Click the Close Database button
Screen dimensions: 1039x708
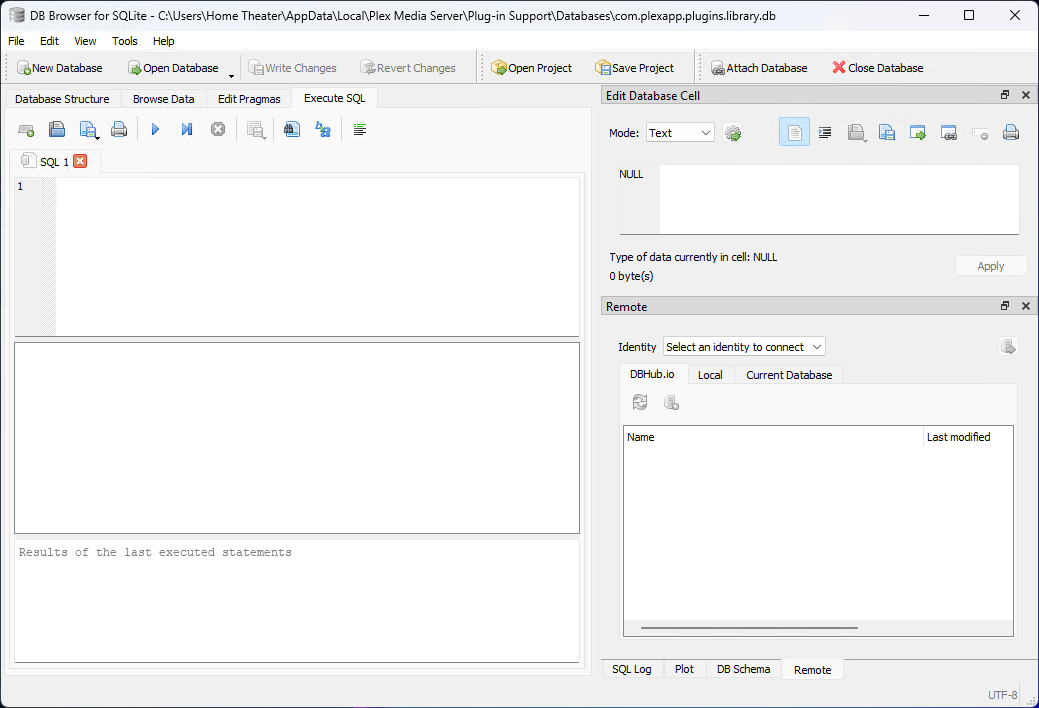(x=877, y=68)
